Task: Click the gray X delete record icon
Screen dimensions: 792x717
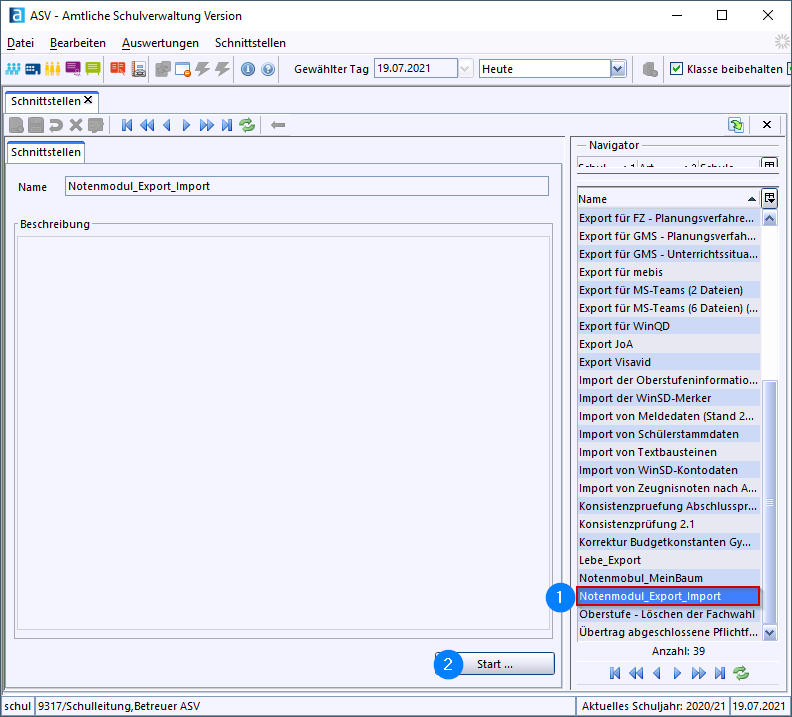Action: click(x=76, y=125)
